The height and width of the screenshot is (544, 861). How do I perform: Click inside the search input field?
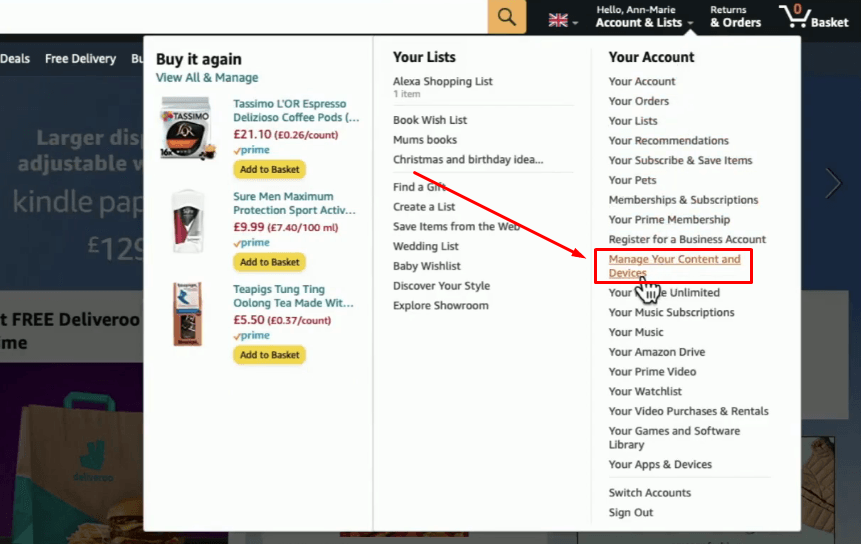point(244,16)
